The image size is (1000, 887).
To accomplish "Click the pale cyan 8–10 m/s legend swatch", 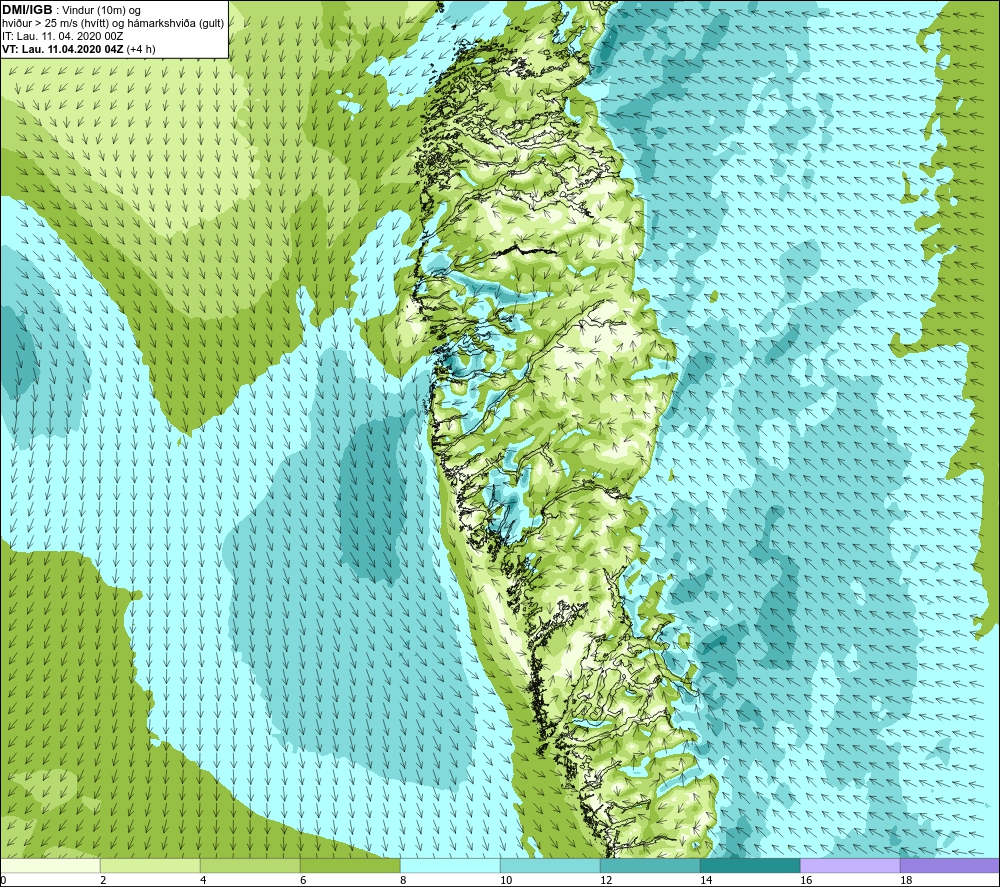I will pyautogui.click(x=450, y=865).
